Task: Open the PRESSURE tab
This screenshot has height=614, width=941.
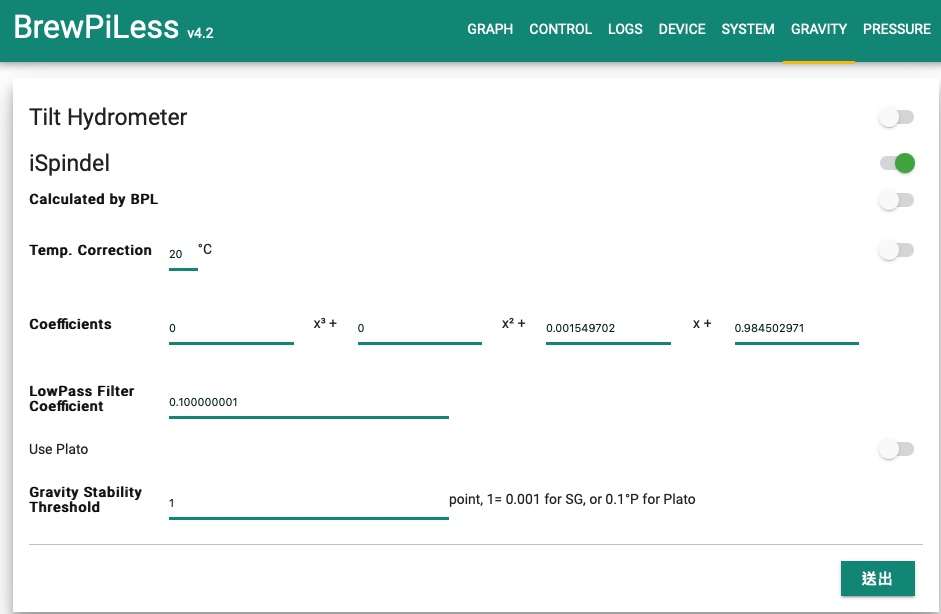Action: (897, 29)
